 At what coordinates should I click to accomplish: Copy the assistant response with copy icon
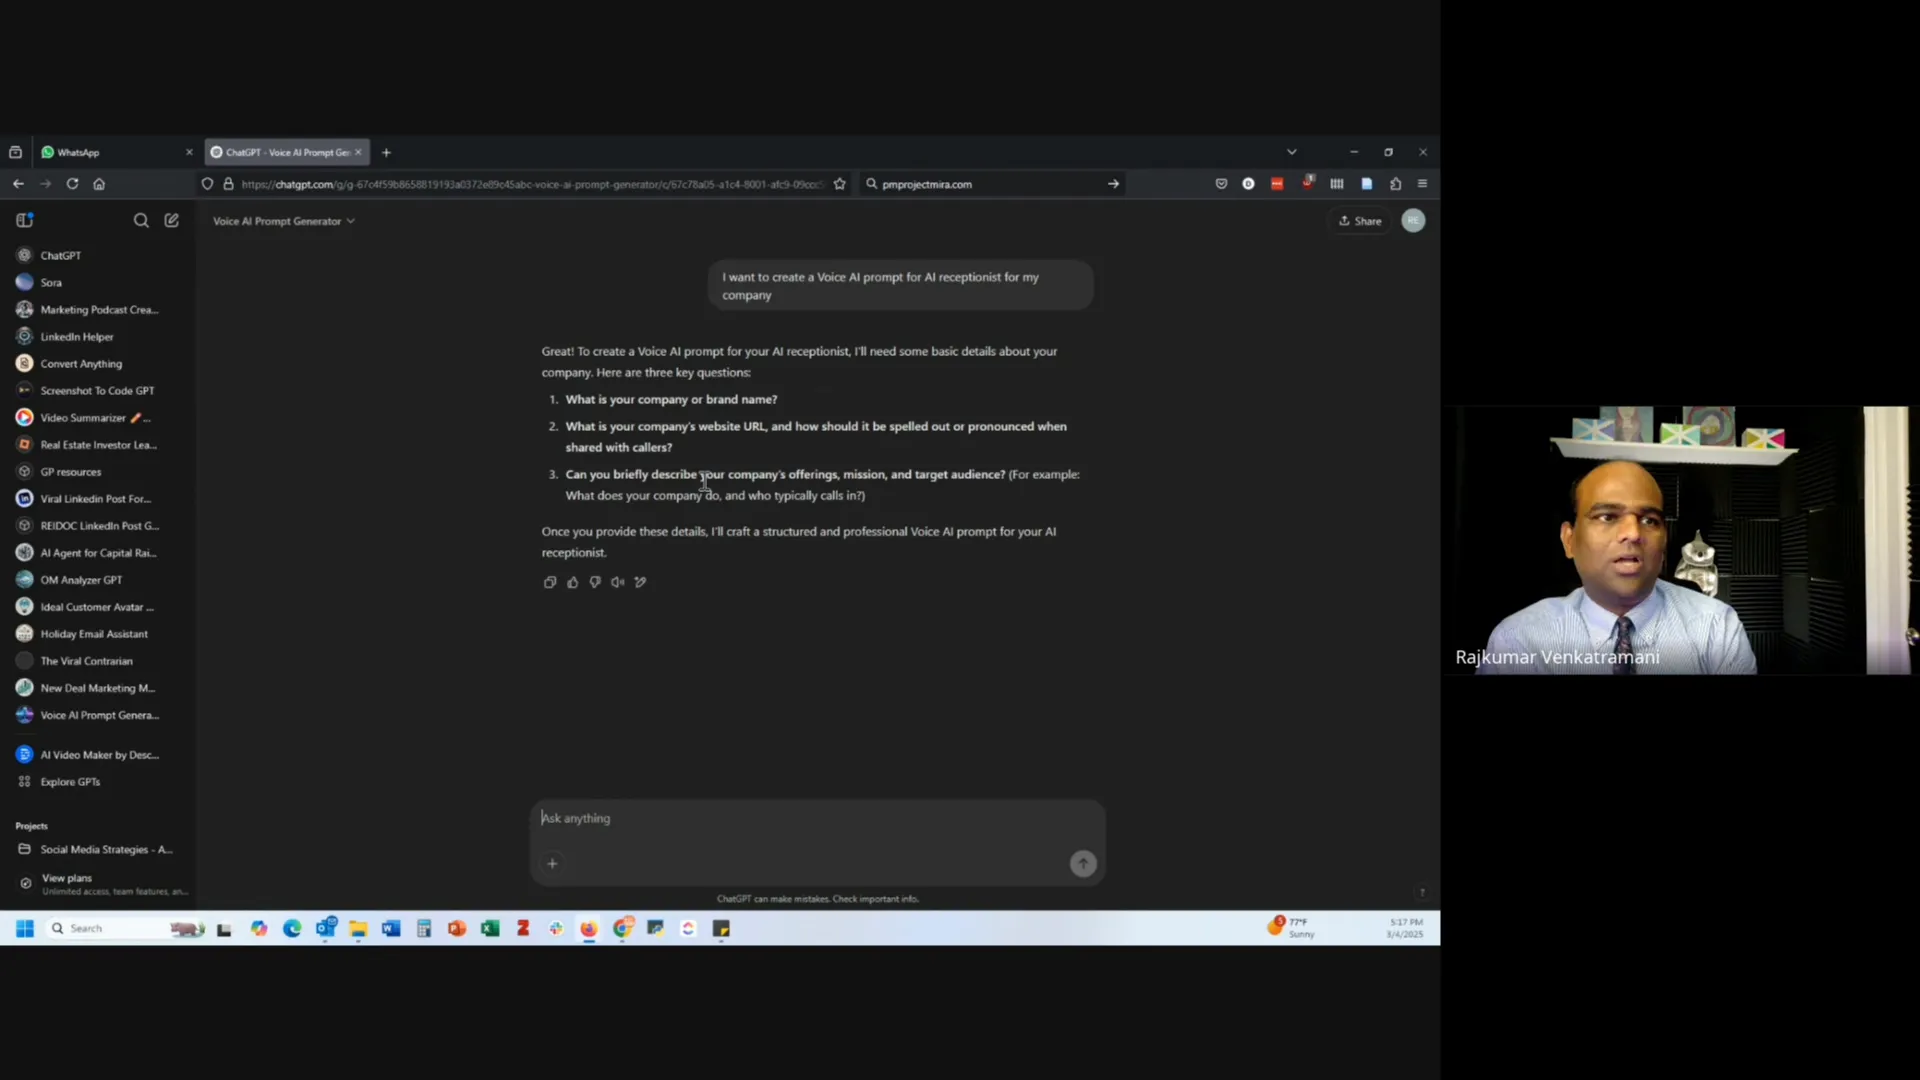click(549, 582)
